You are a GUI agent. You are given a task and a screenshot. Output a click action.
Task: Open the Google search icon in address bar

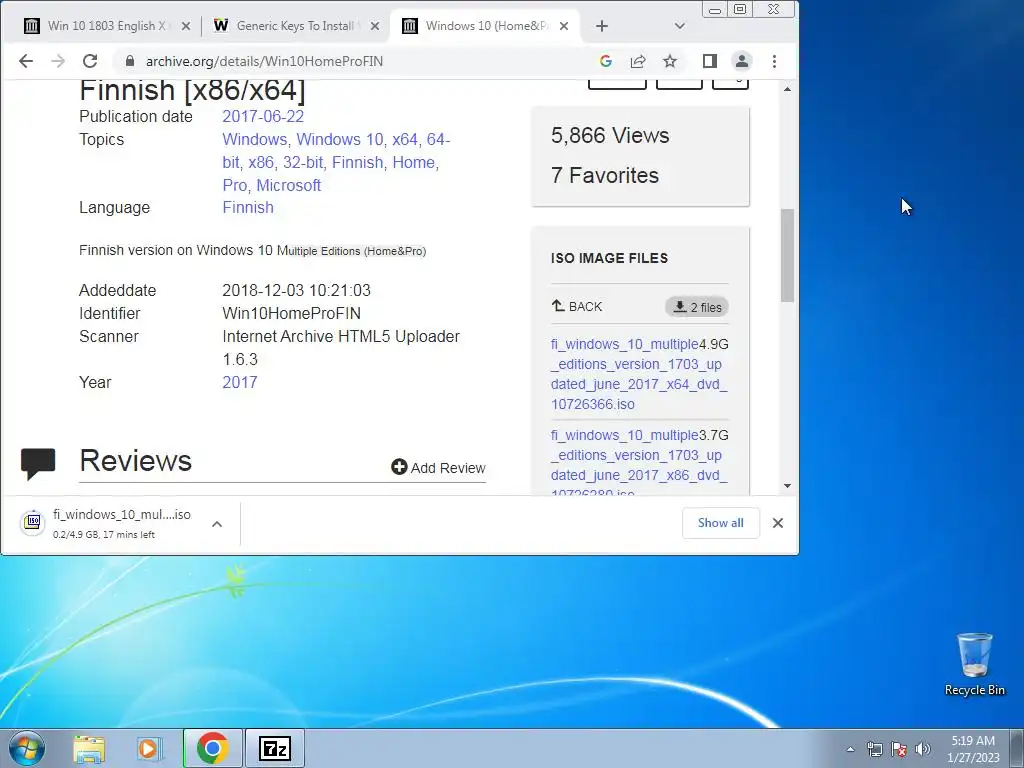click(605, 61)
